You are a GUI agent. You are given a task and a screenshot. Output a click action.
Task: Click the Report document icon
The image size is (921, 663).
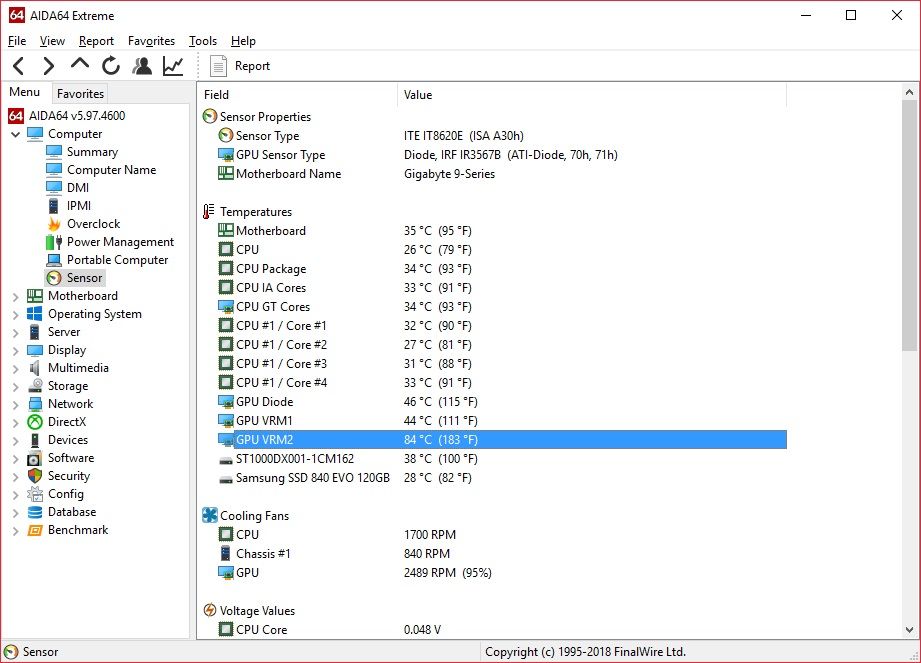(218, 66)
